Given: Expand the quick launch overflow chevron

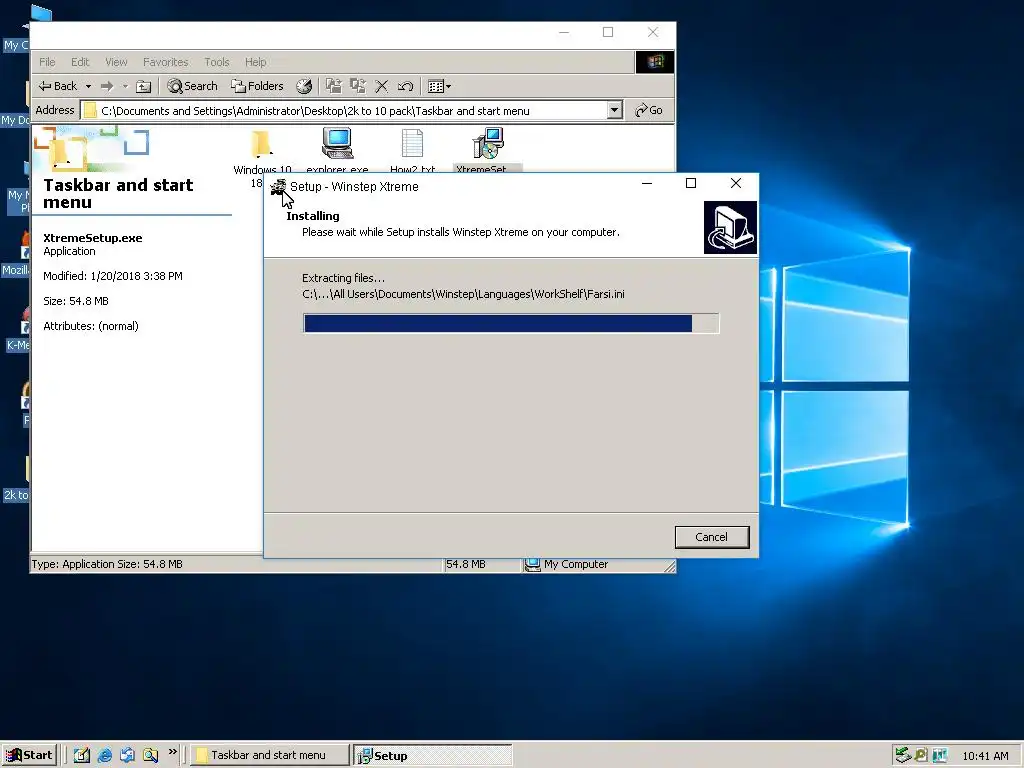Looking at the screenshot, I should click(x=172, y=752).
